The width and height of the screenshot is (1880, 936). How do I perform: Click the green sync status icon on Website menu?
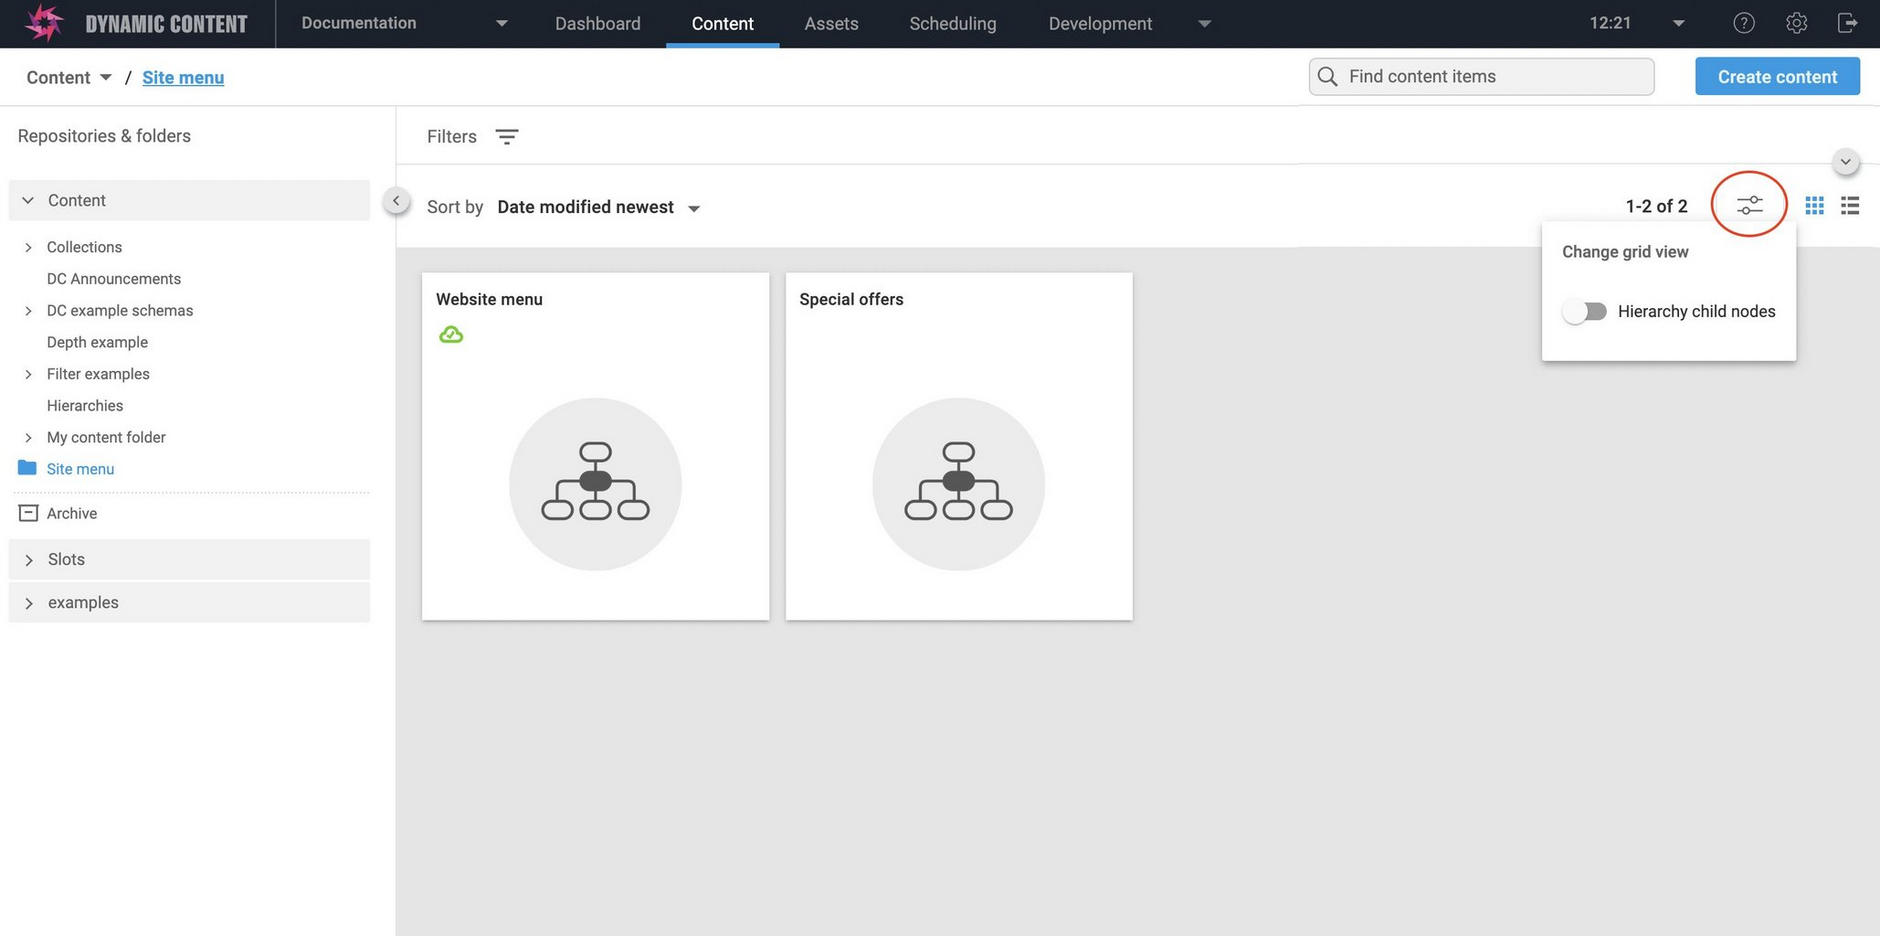(x=451, y=334)
